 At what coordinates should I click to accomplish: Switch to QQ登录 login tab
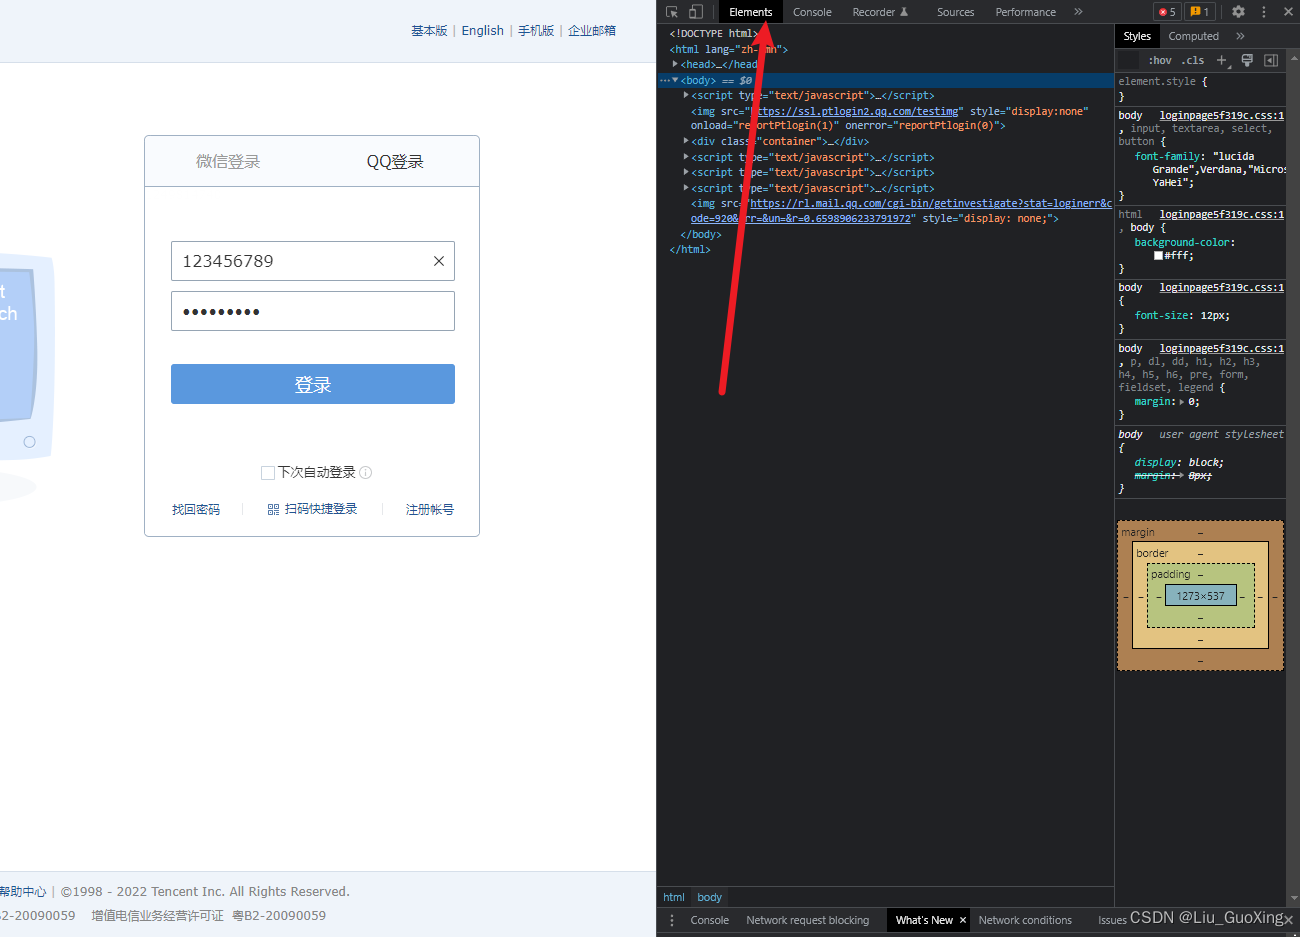point(395,161)
